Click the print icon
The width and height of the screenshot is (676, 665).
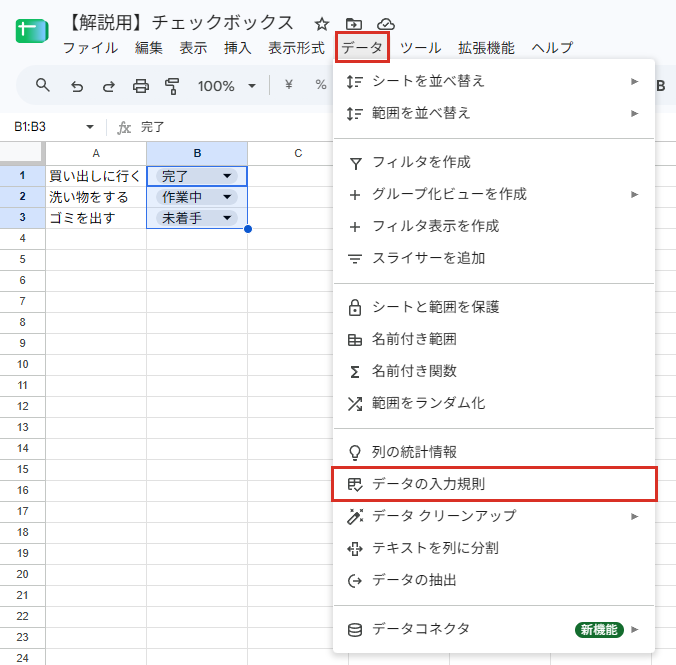click(141, 86)
